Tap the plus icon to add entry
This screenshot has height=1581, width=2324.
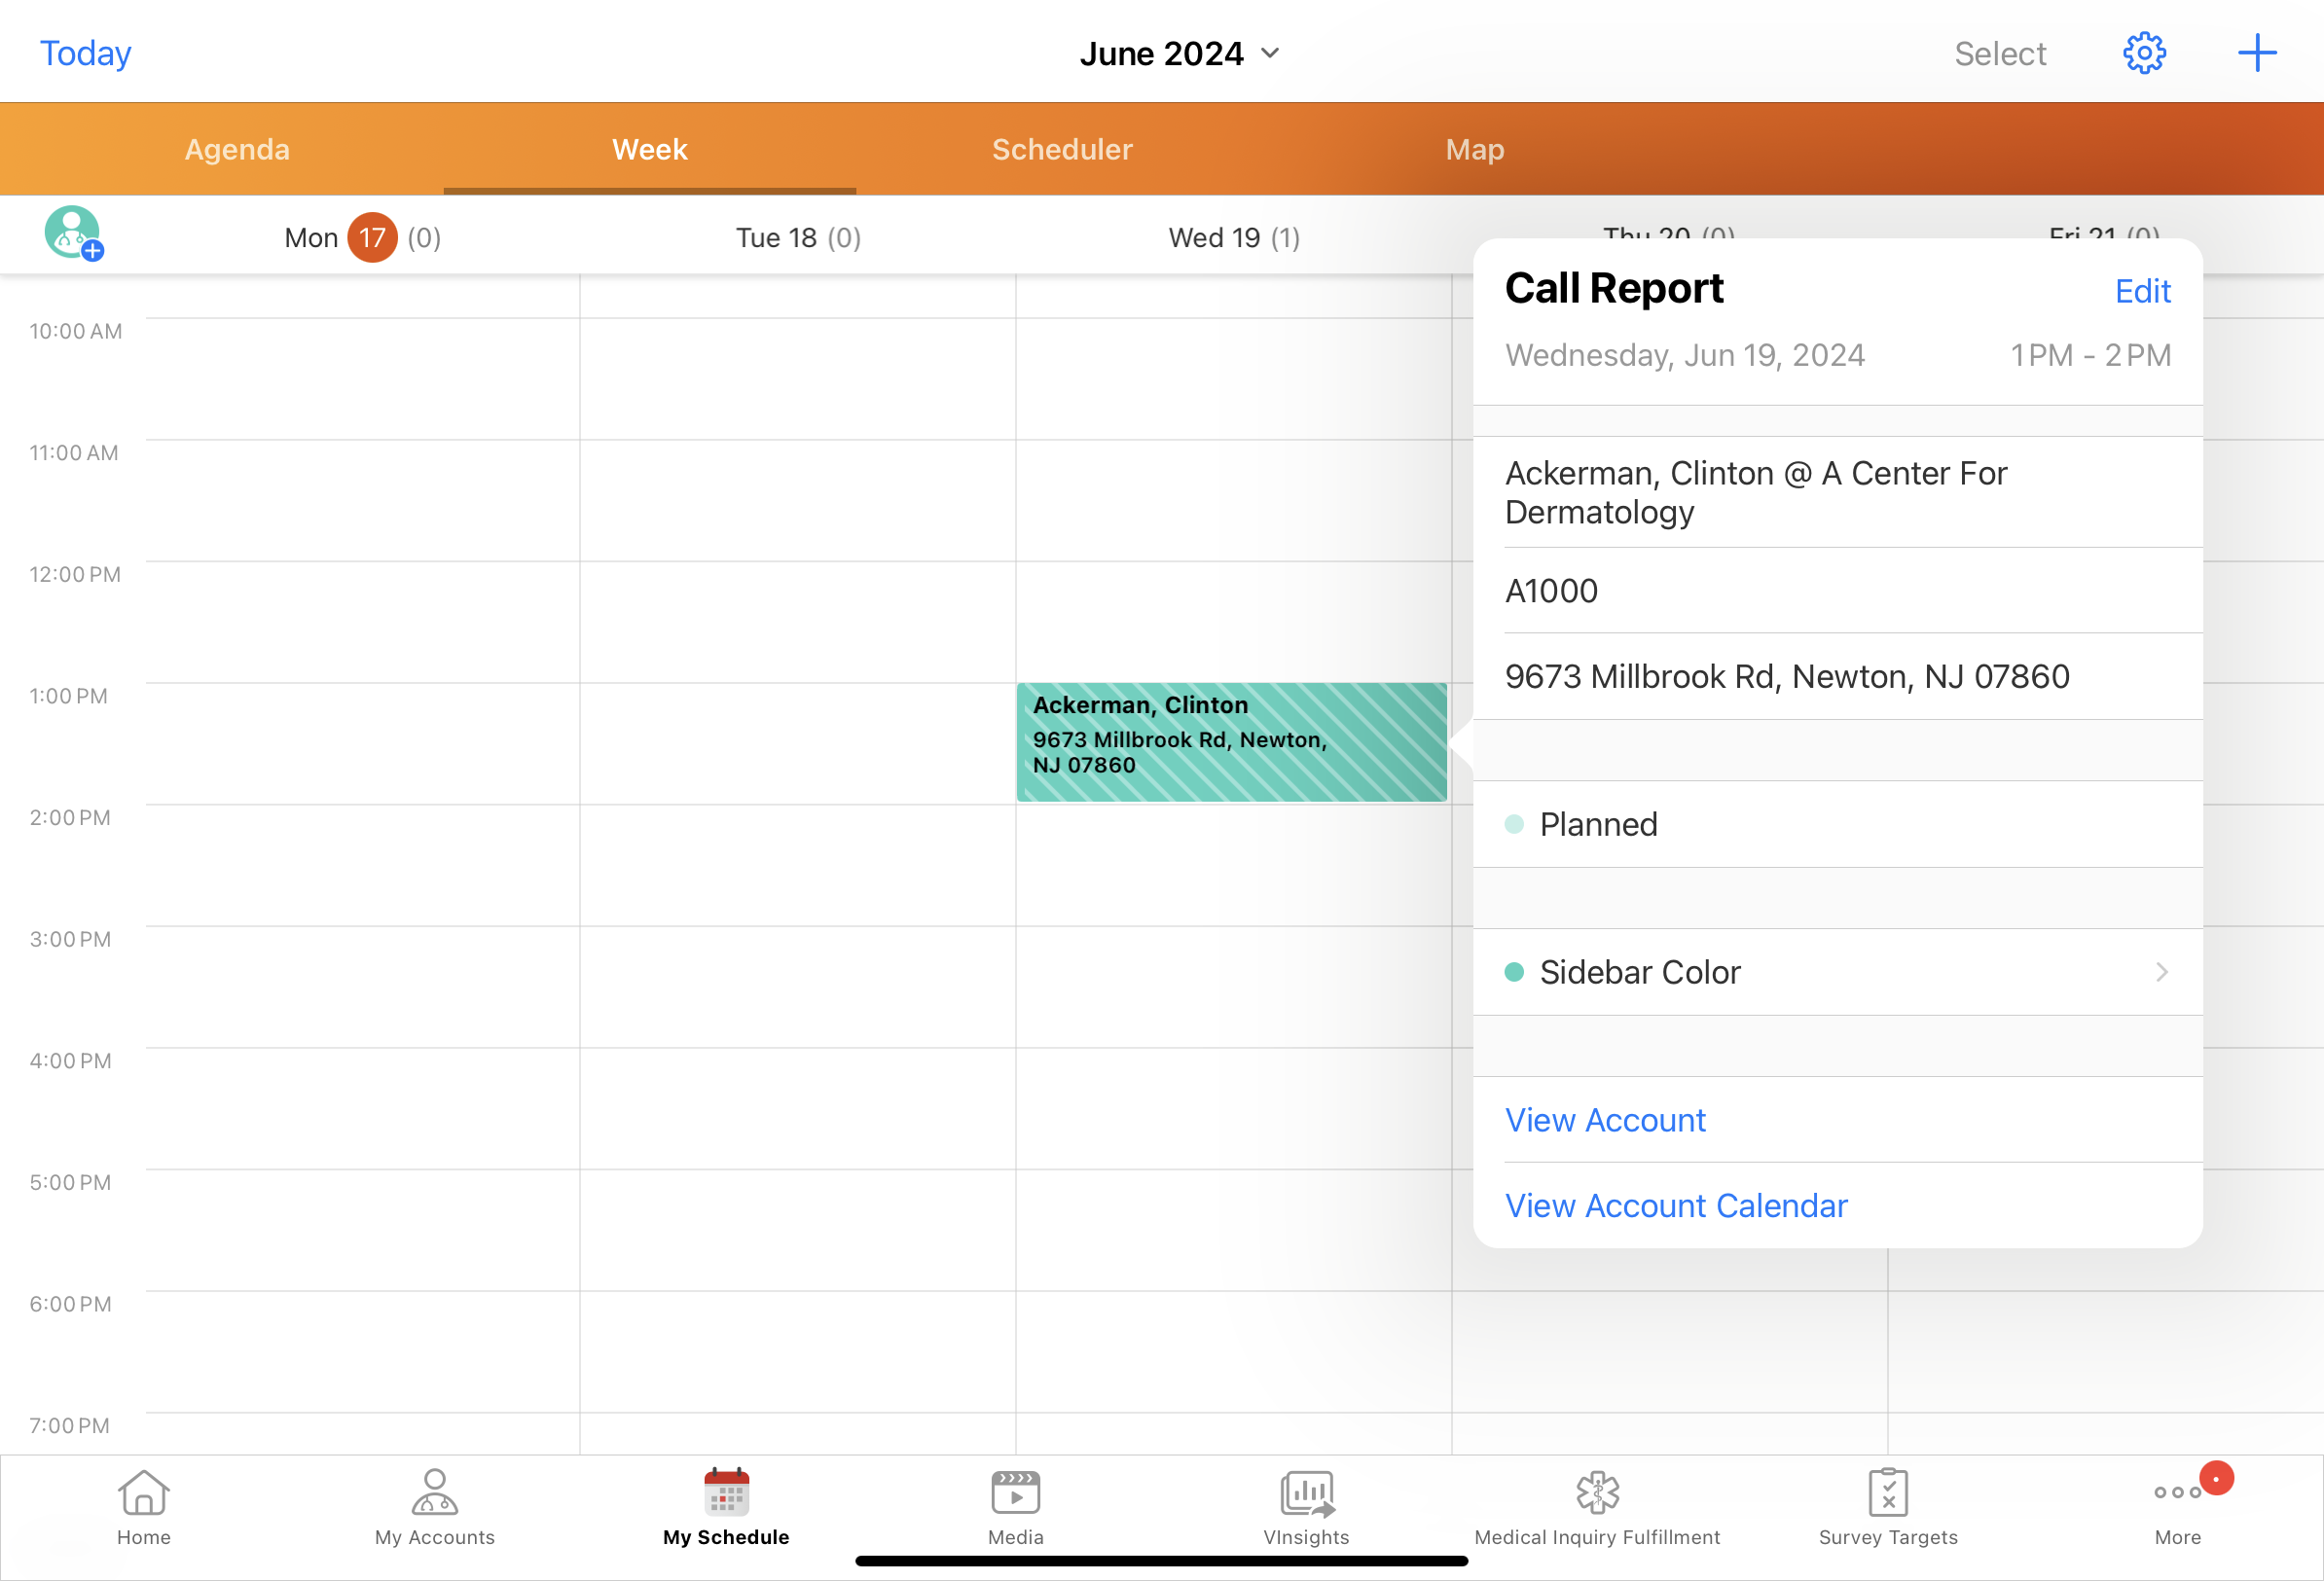coord(2256,53)
